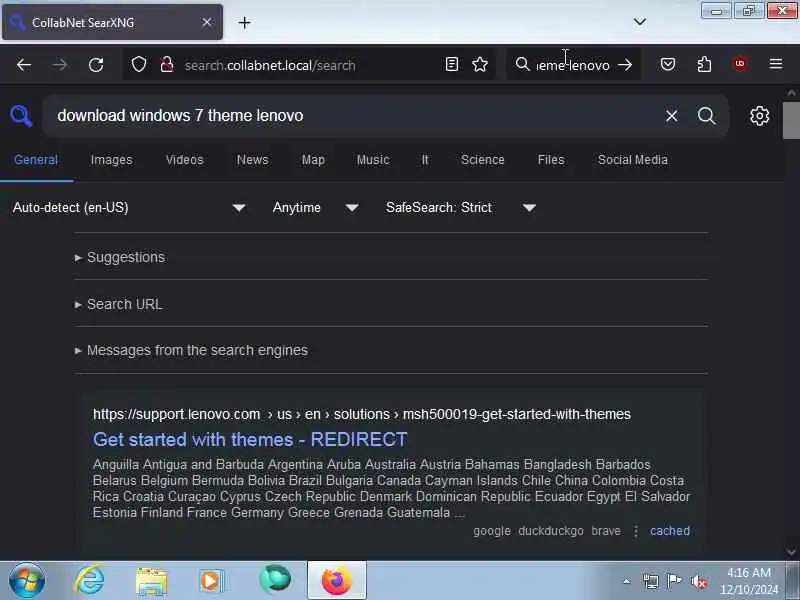The image size is (800, 600).
Task: Show hidden system tray icons
Action: 627,581
